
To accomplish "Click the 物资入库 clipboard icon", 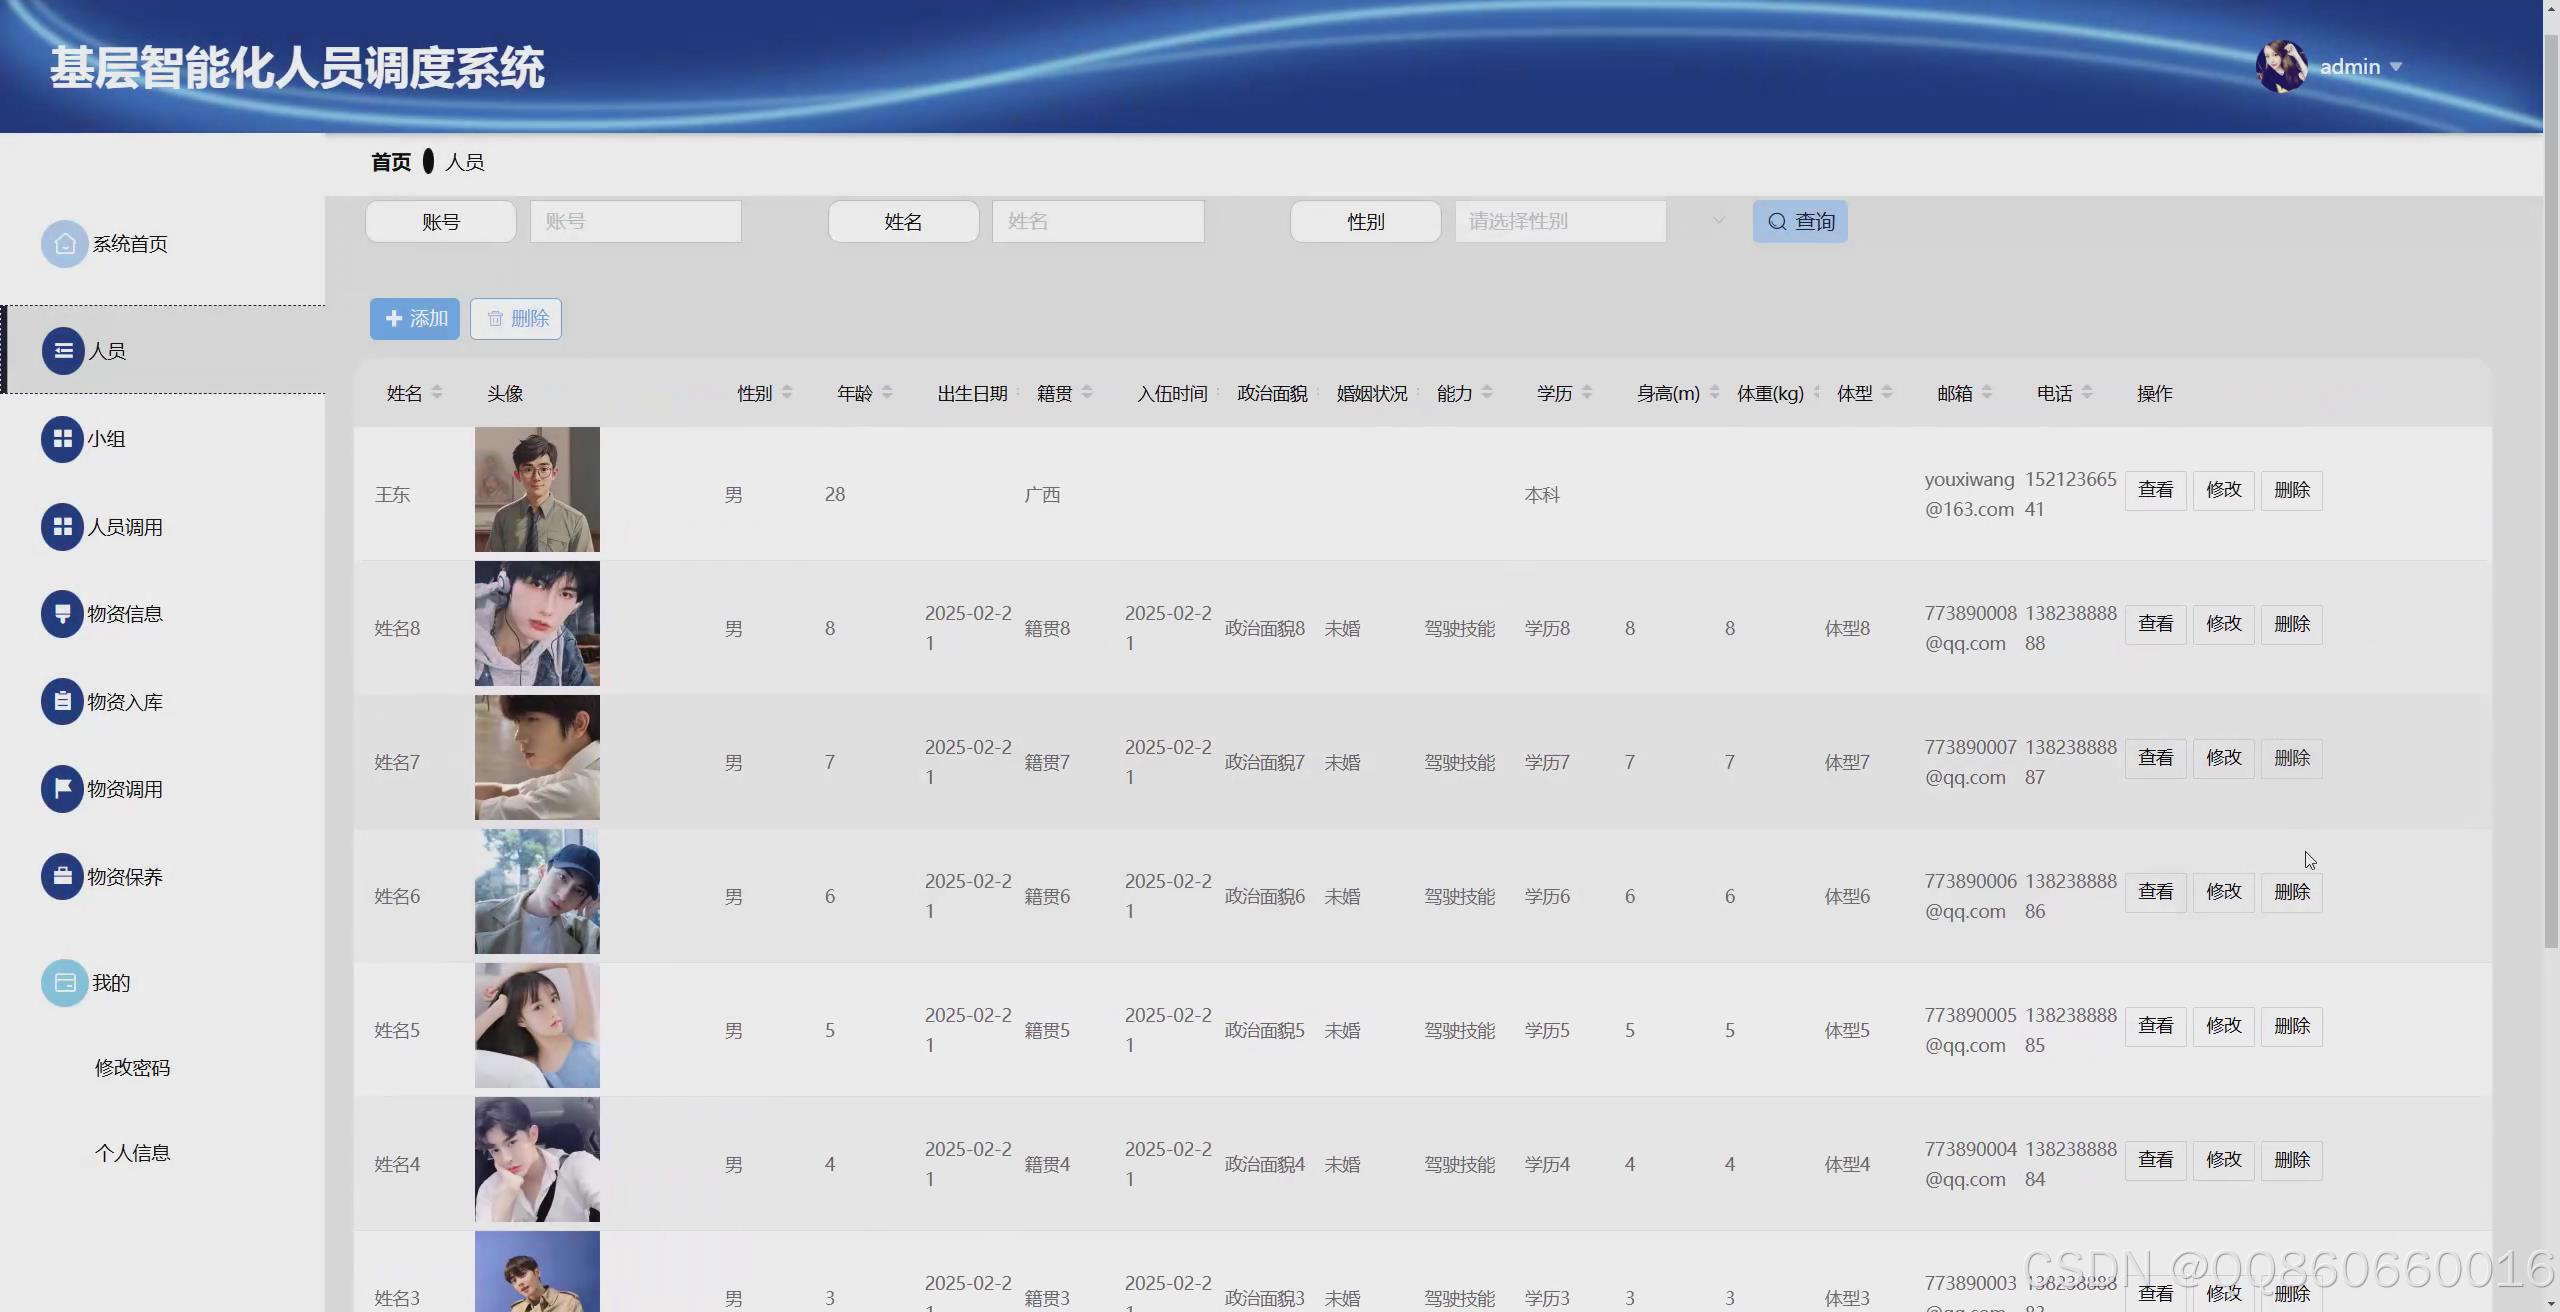I will point(62,702).
